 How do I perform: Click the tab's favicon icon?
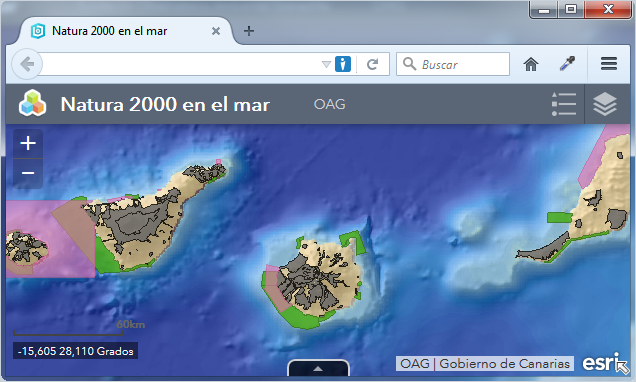tap(38, 31)
